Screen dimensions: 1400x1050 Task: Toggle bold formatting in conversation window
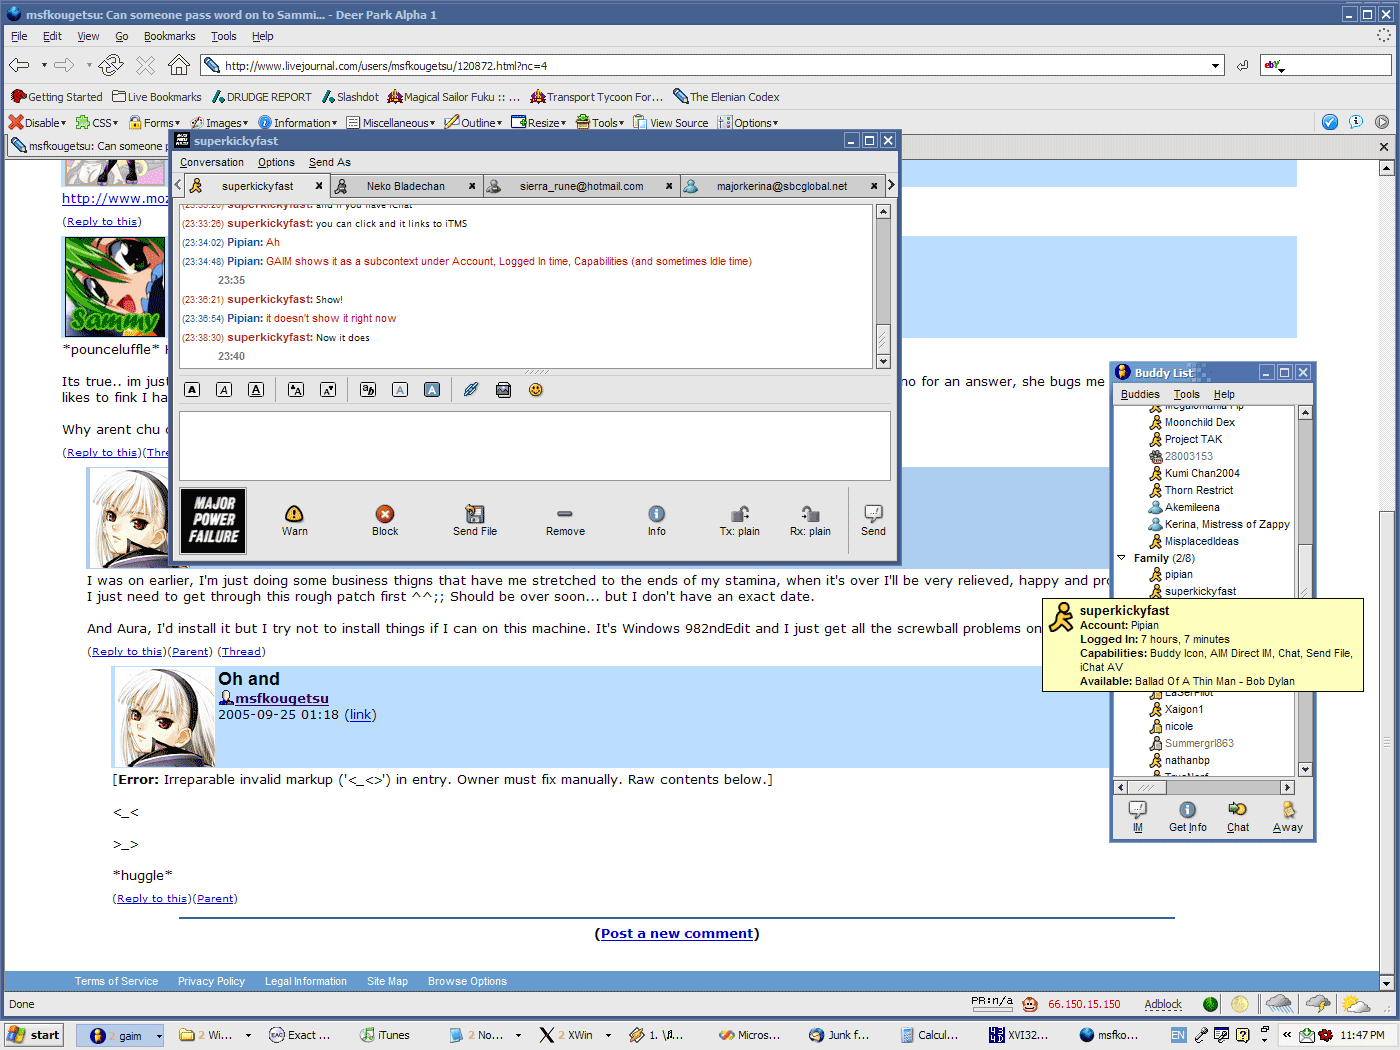coord(193,390)
